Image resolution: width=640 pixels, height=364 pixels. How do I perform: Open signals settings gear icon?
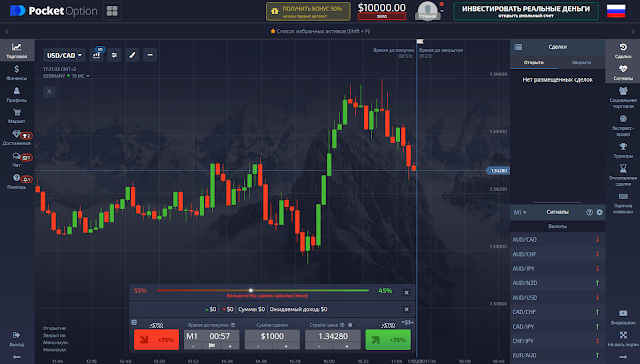pos(599,212)
